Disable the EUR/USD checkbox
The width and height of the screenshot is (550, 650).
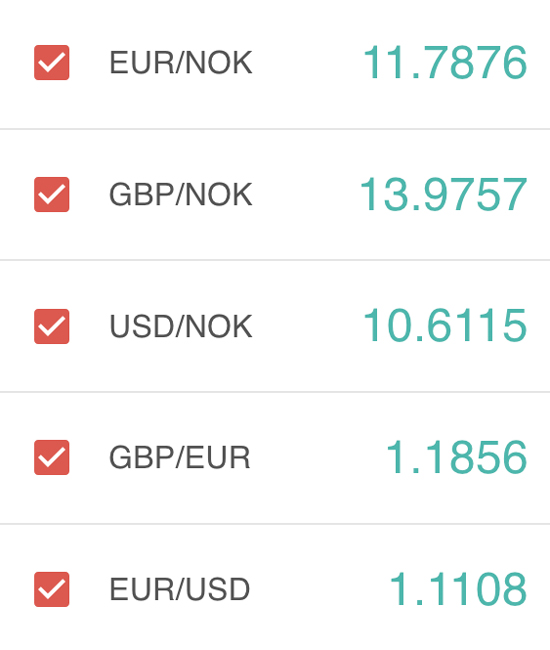point(51,589)
